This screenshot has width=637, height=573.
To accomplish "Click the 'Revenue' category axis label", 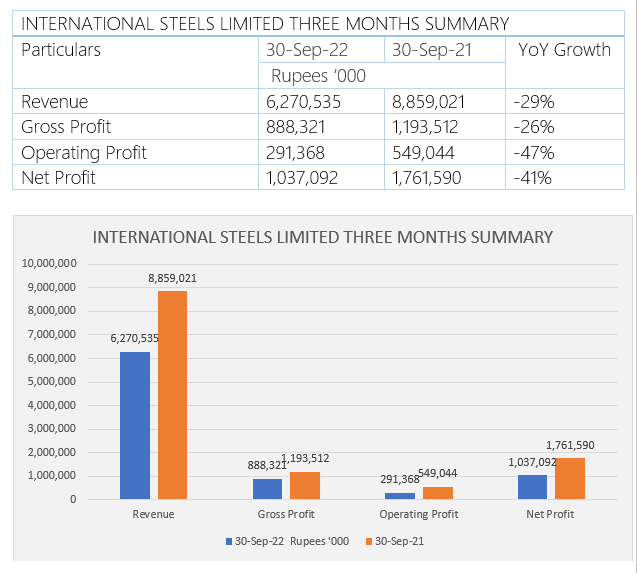I will (153, 514).
